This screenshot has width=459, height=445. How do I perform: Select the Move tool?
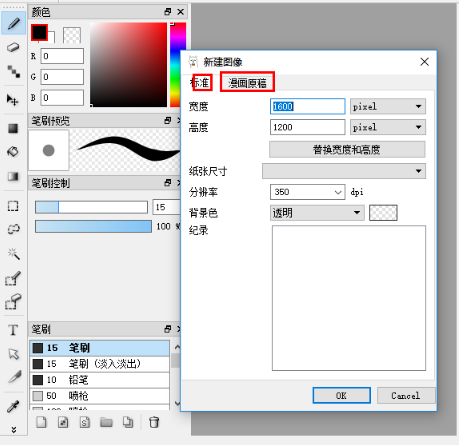tap(13, 99)
